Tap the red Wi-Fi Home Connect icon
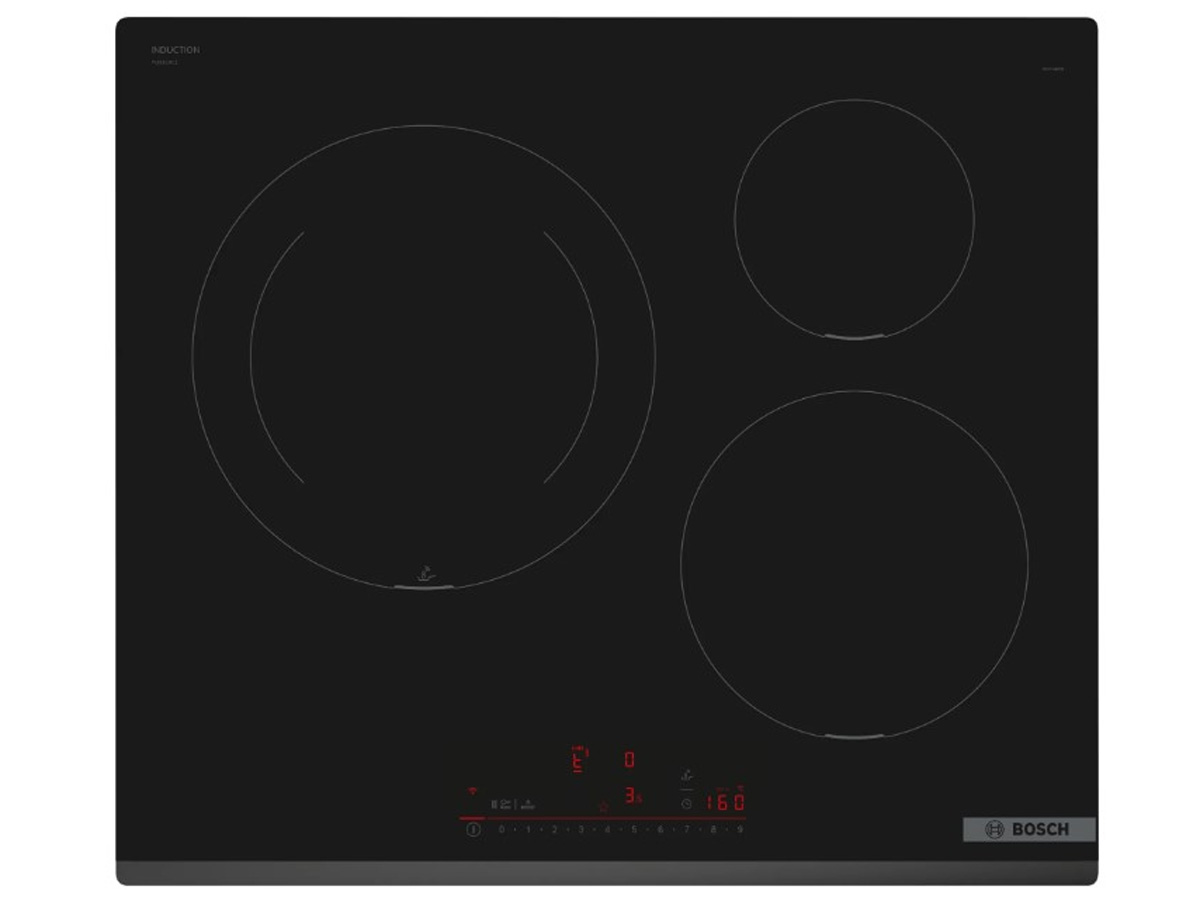1200x900 pixels. (x=472, y=790)
